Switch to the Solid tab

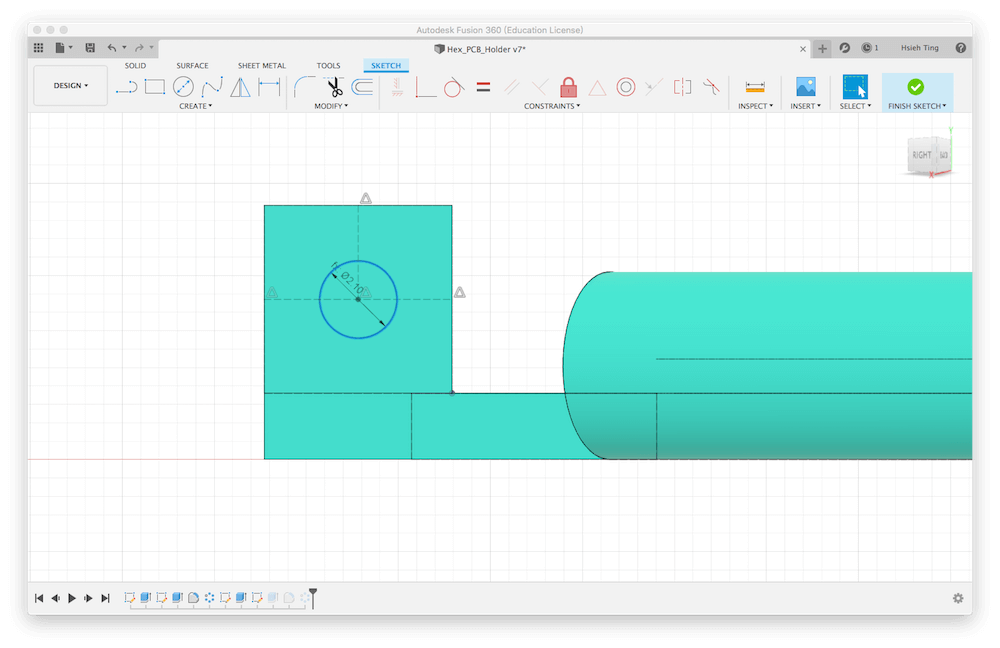click(x=135, y=66)
